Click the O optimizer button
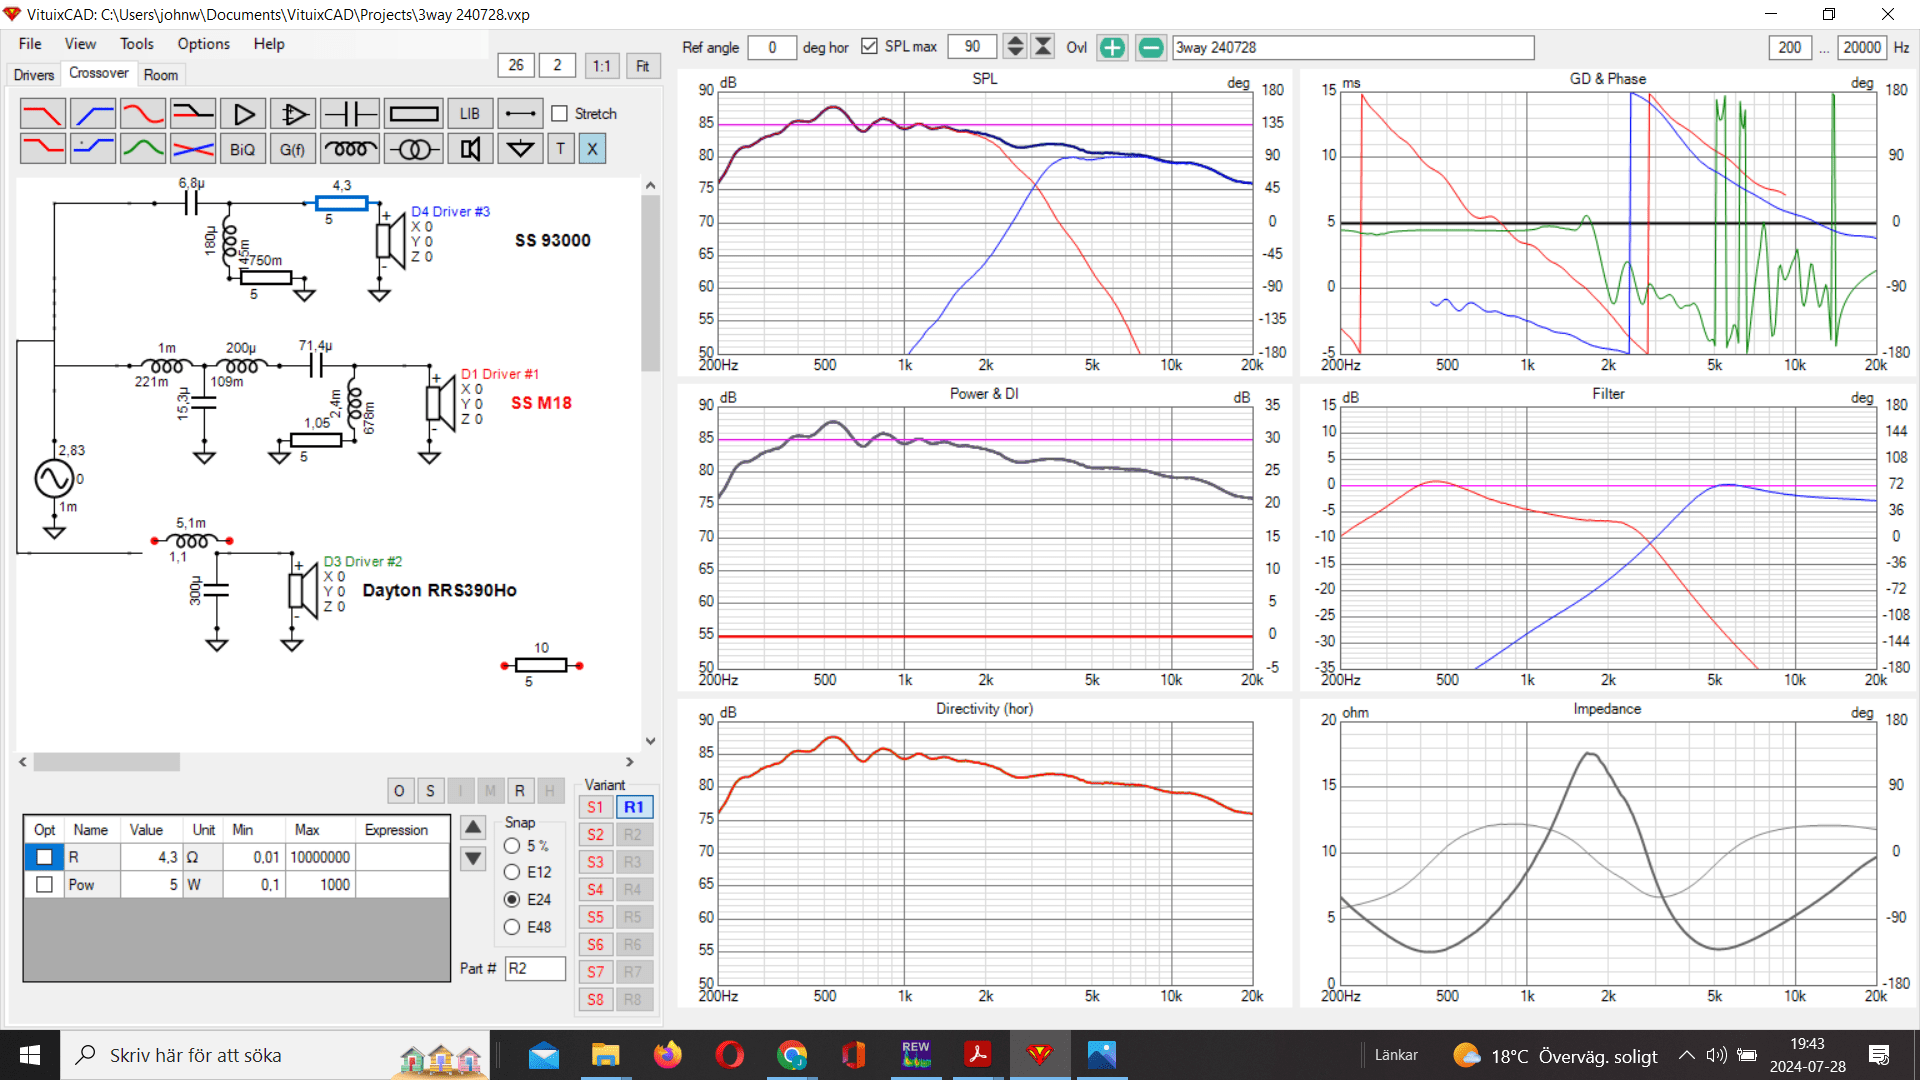Viewport: 1920px width, 1080px height. point(399,791)
